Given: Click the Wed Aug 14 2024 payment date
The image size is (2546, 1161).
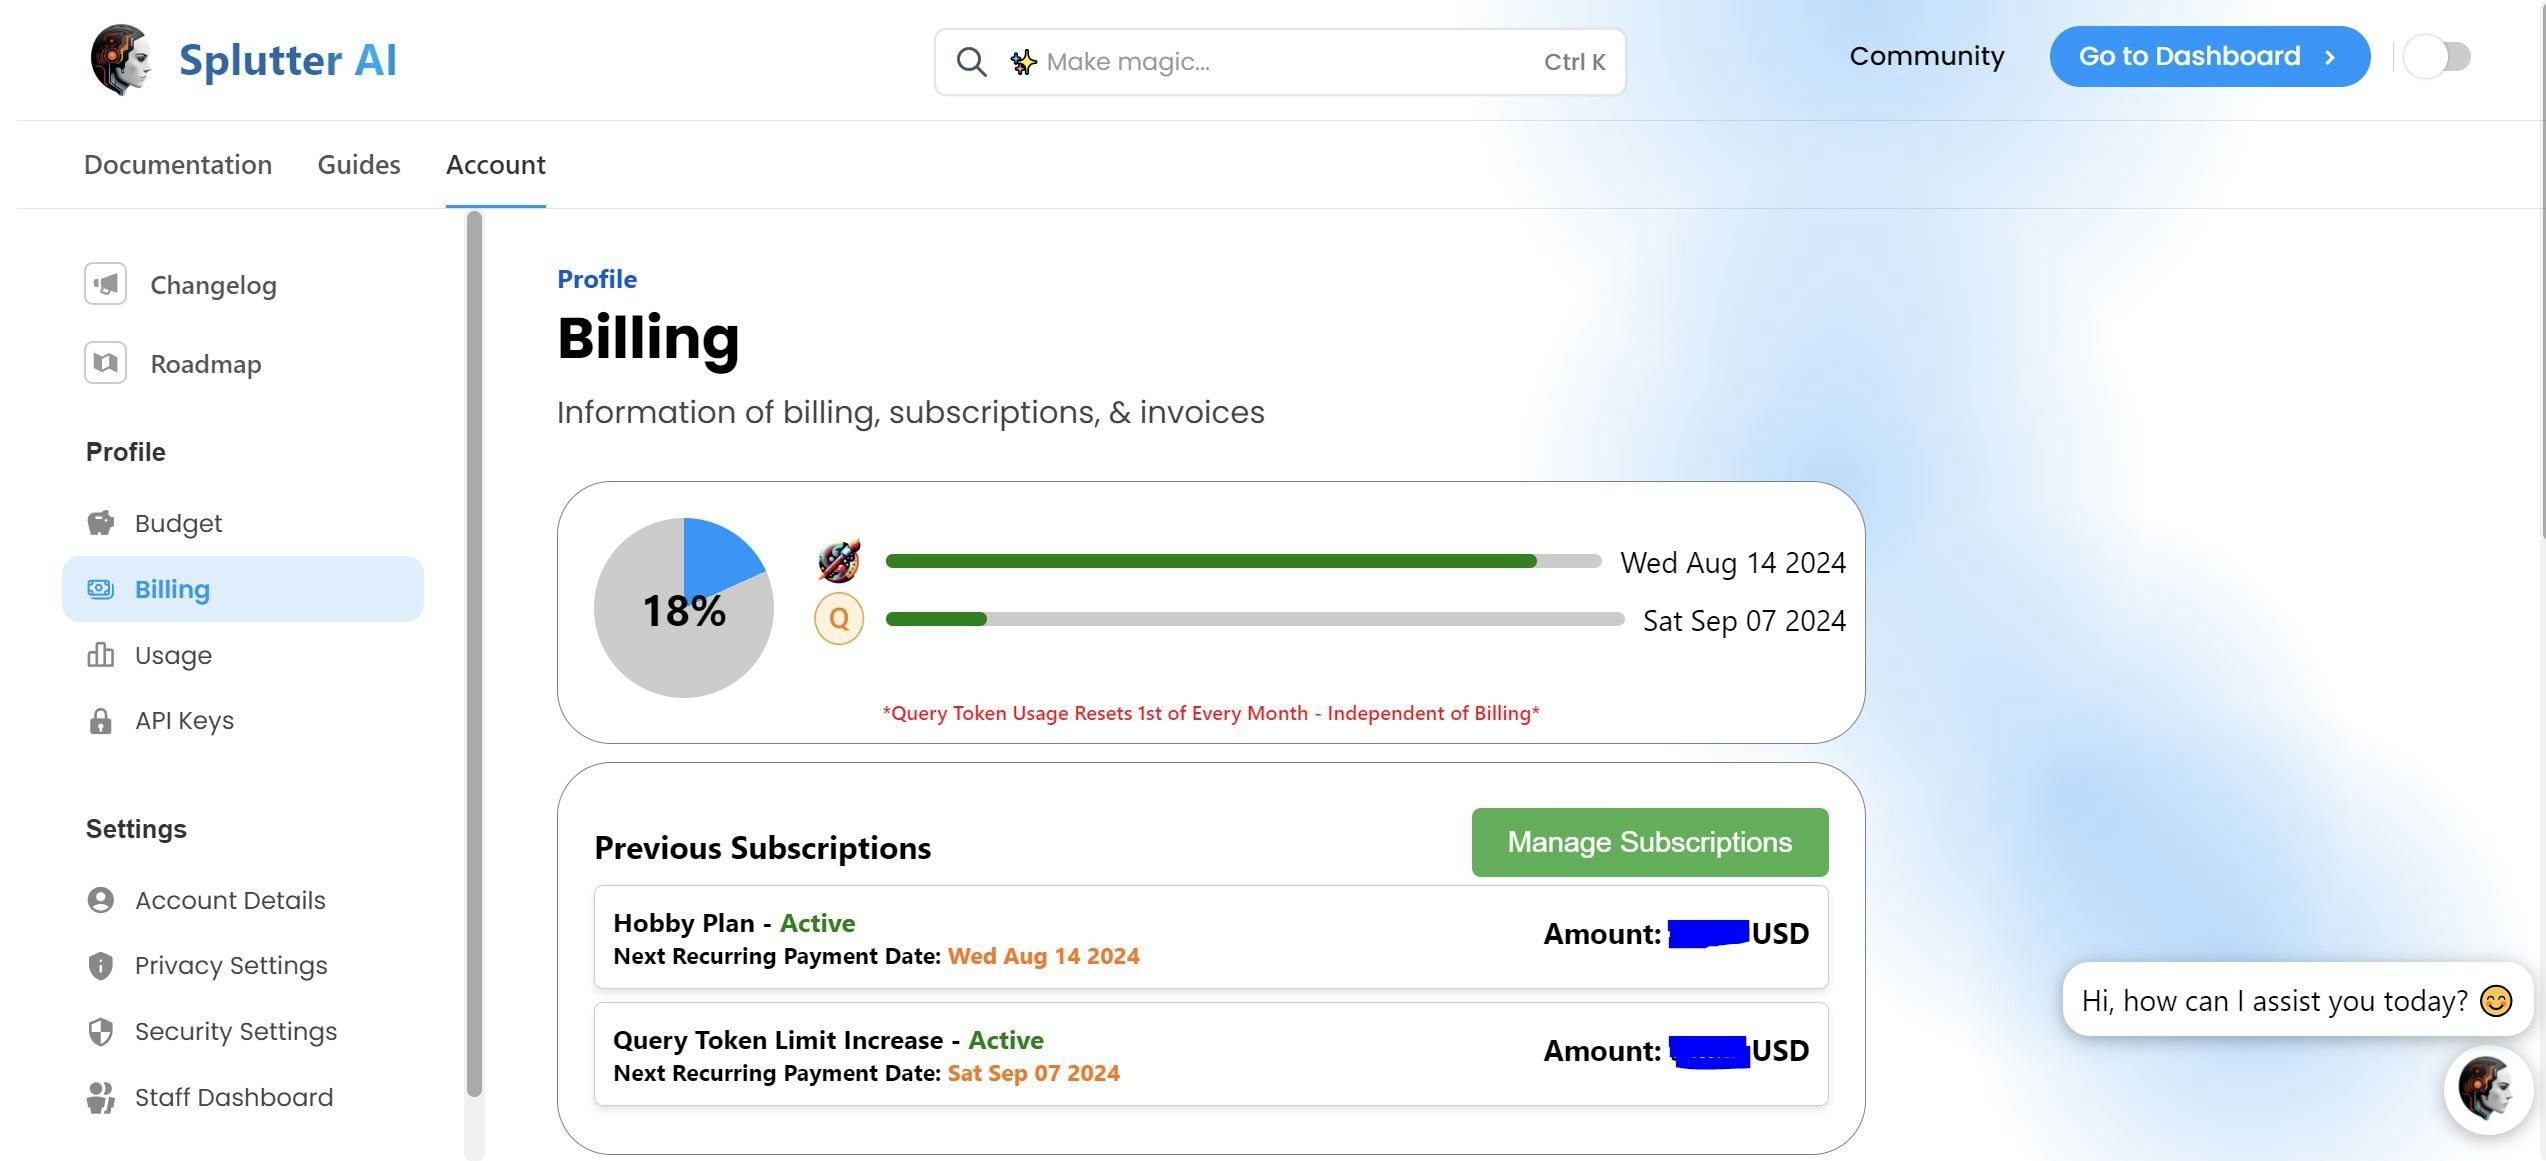Looking at the screenshot, I should (1043, 956).
